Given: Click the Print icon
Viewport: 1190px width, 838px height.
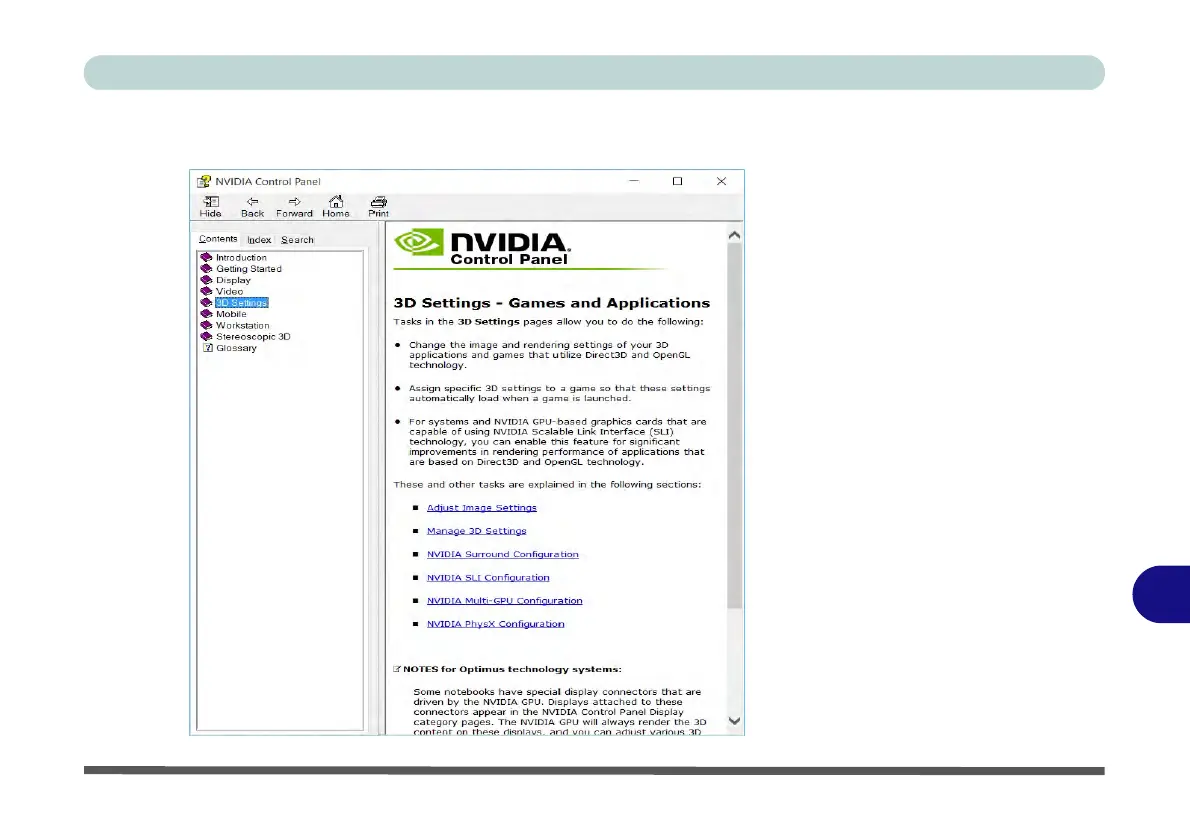Looking at the screenshot, I should [x=378, y=202].
